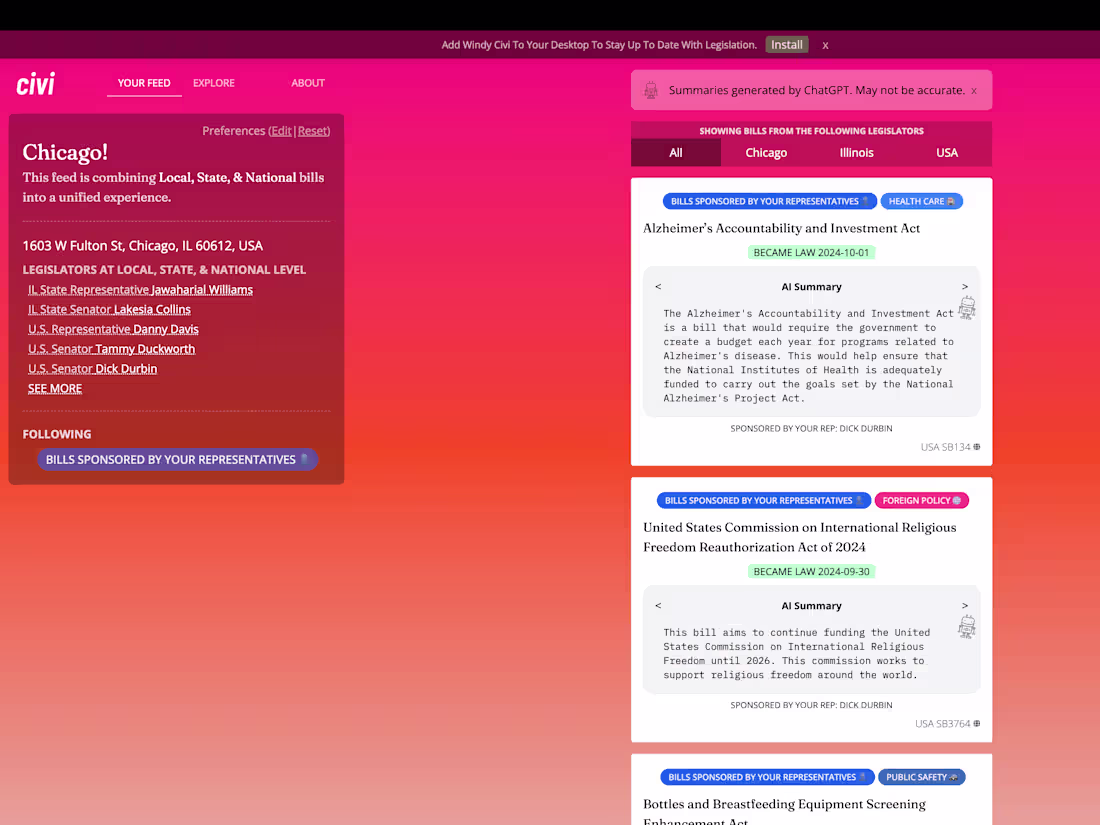Screen dimensions: 1100x825
Task: Go to previous summary on Alzheimer's bill
Action: pos(658,286)
